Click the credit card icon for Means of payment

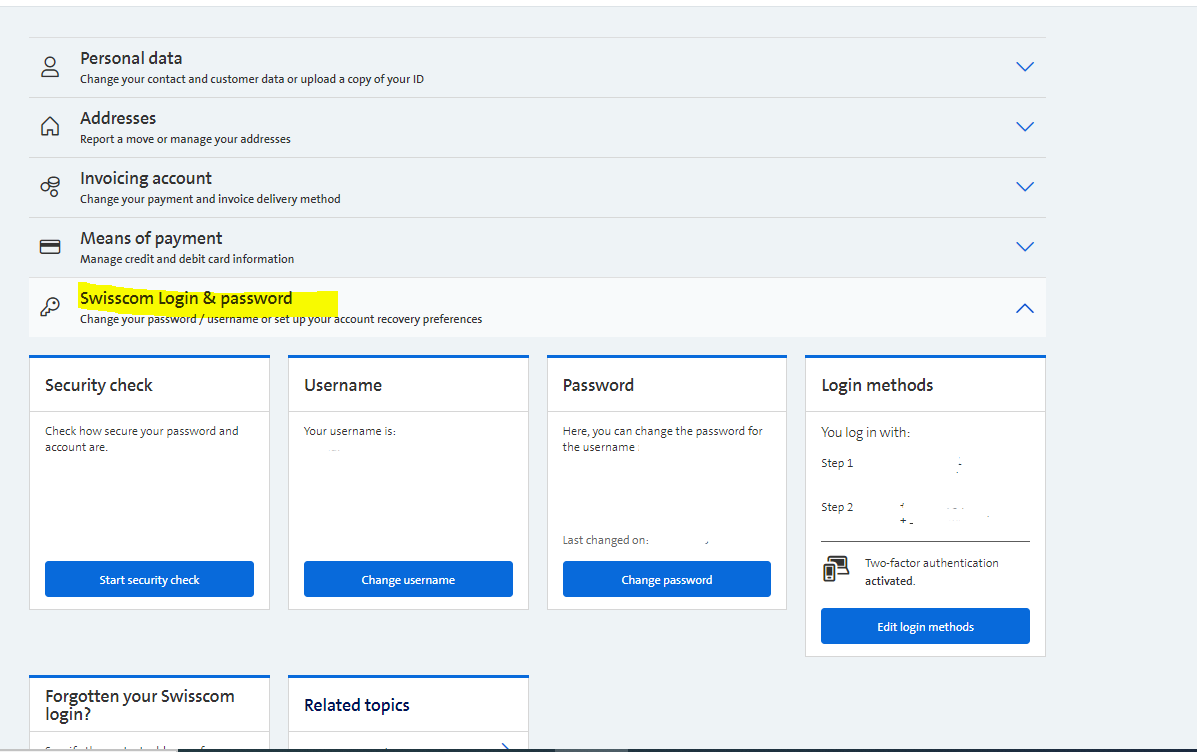click(50, 247)
